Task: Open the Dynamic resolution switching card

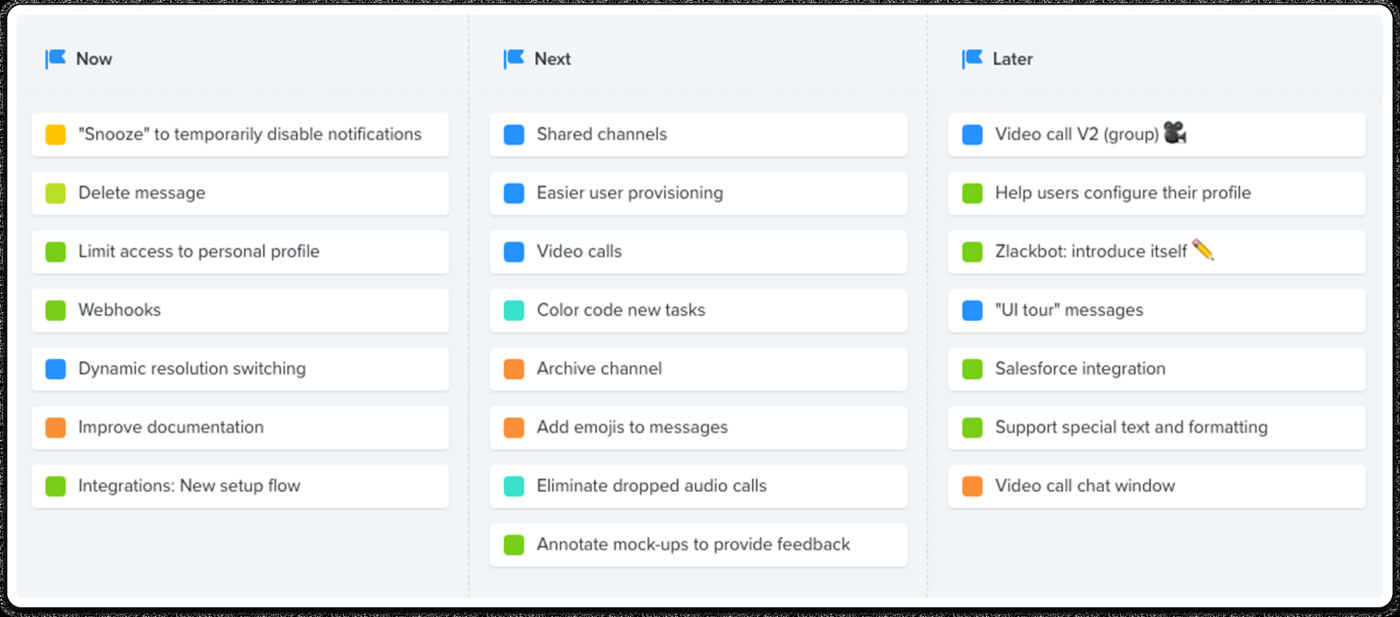Action: (x=240, y=369)
